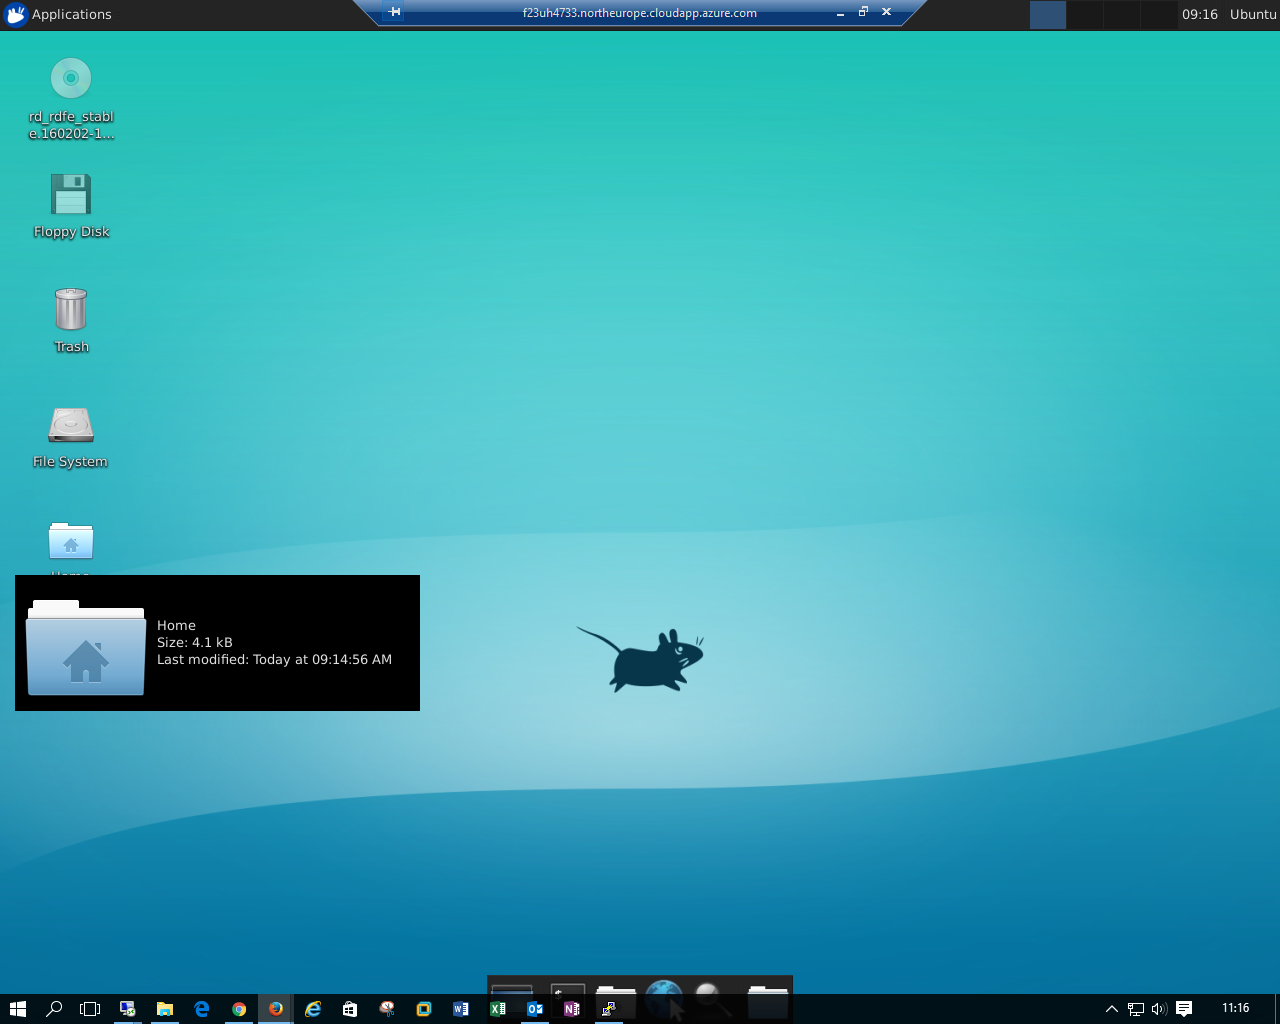Viewport: 1280px width, 1024px height.
Task: Switch to the first workspace in switcher
Action: (1047, 14)
